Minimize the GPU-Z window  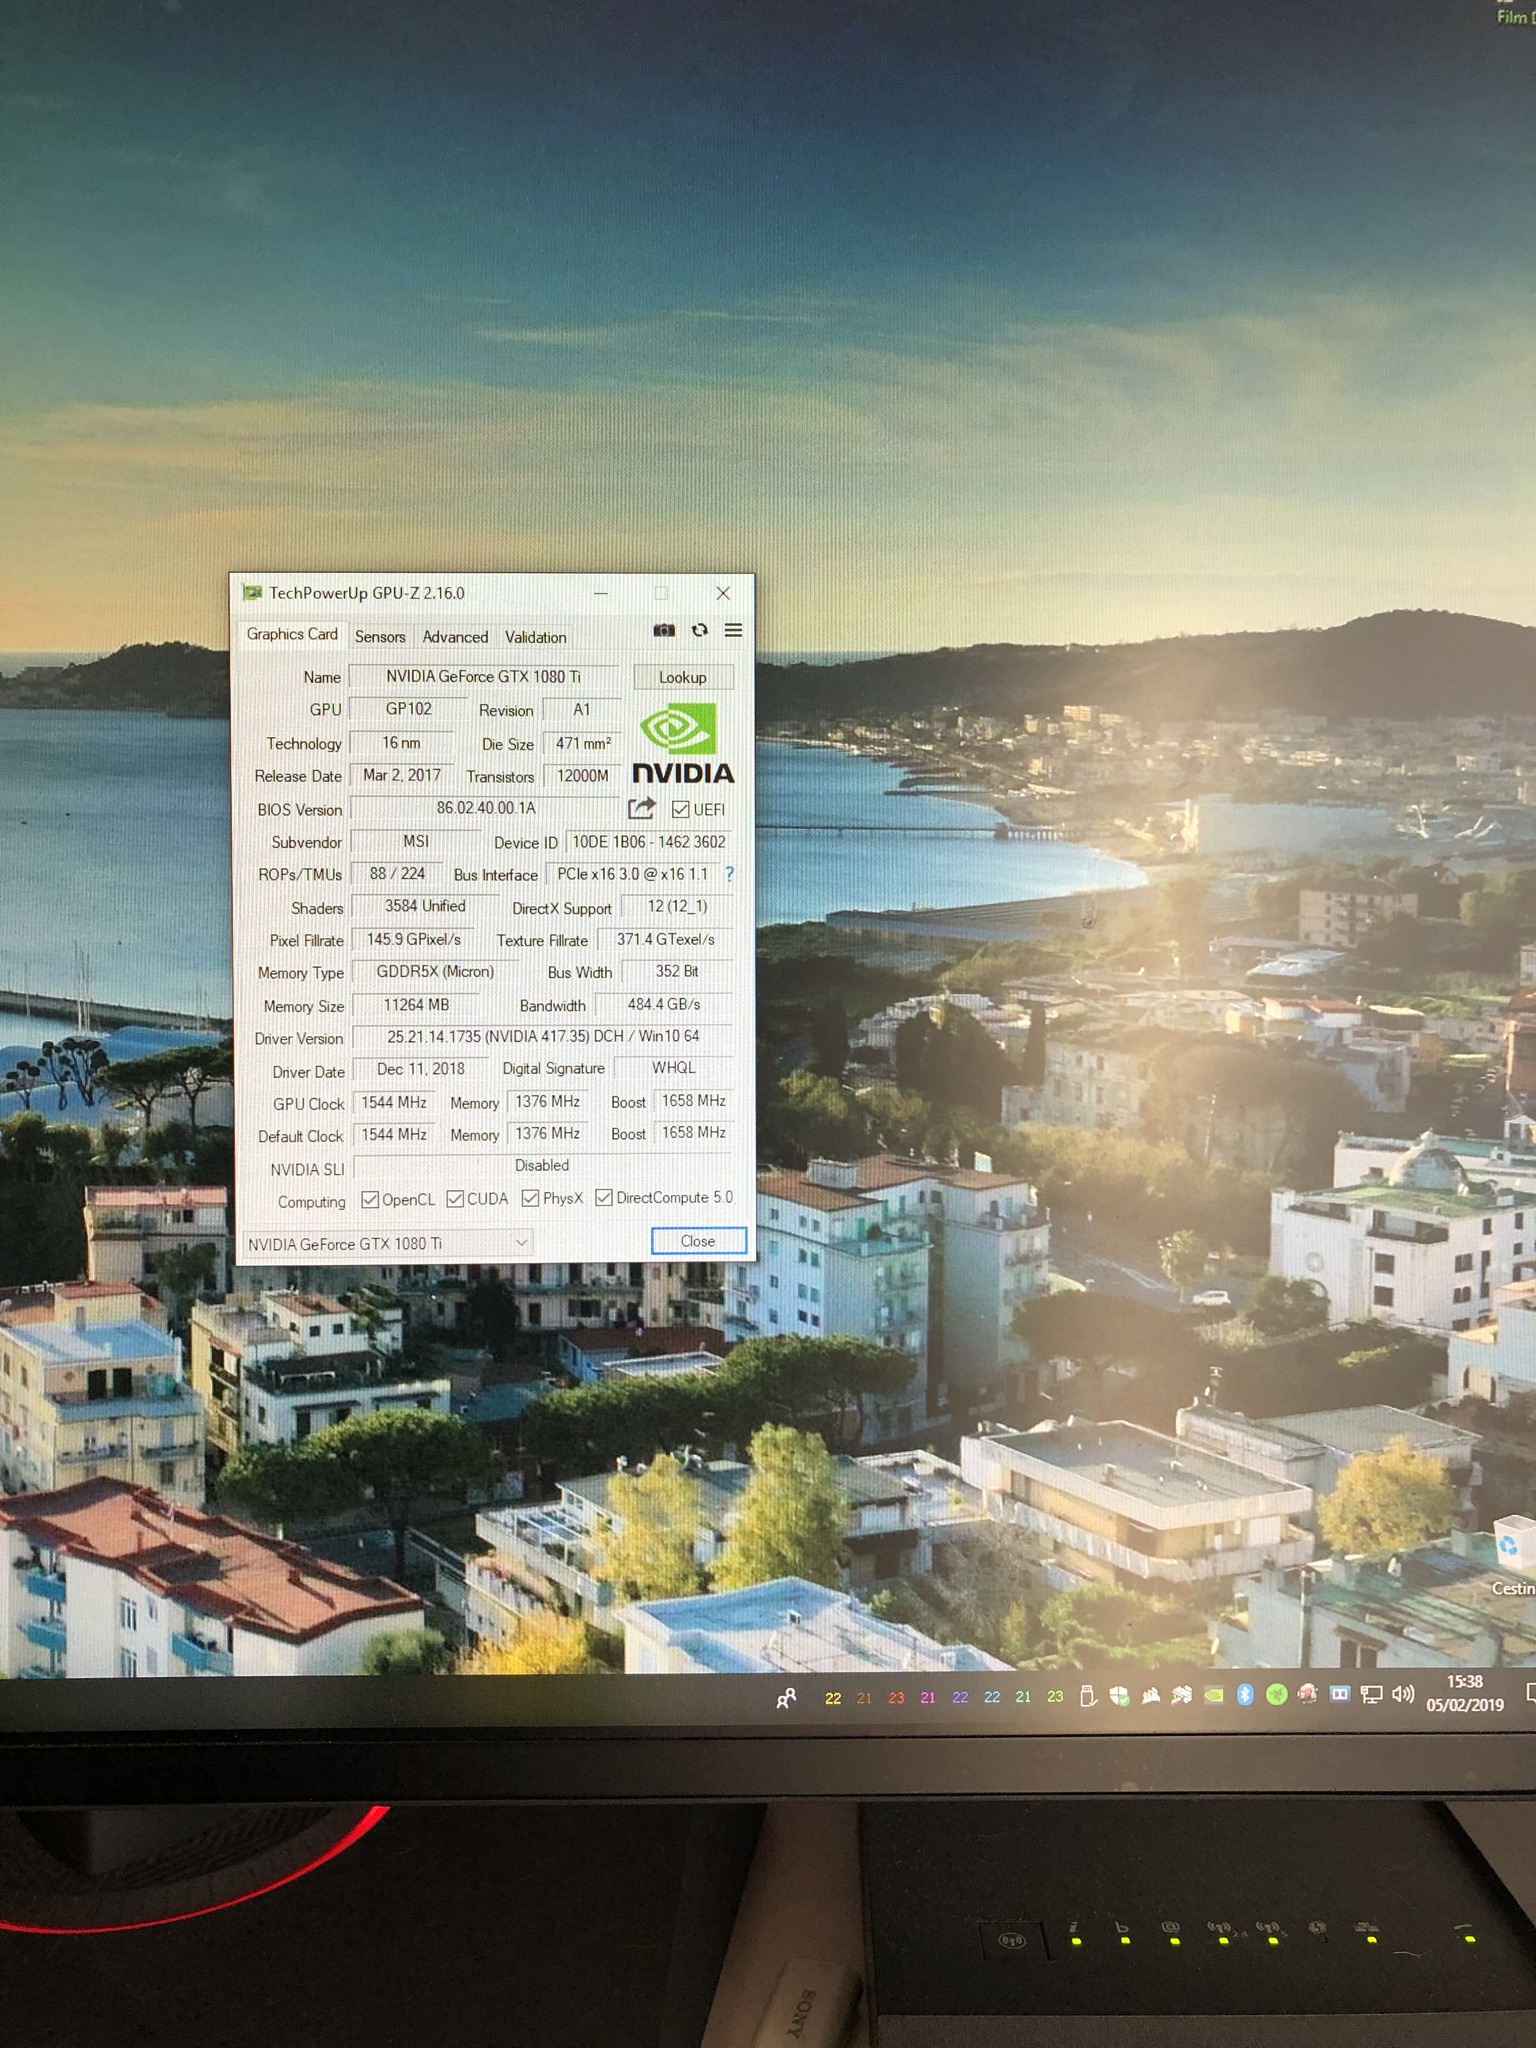601,593
